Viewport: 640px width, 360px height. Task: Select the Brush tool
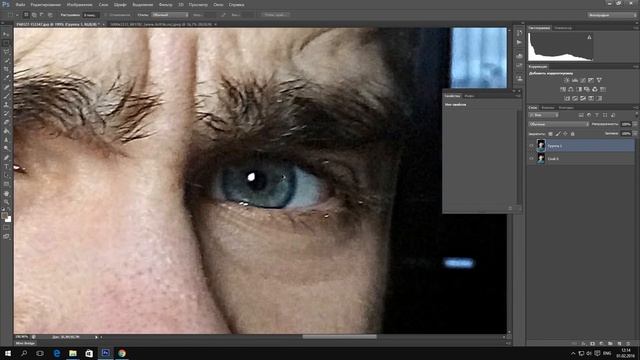point(6,96)
